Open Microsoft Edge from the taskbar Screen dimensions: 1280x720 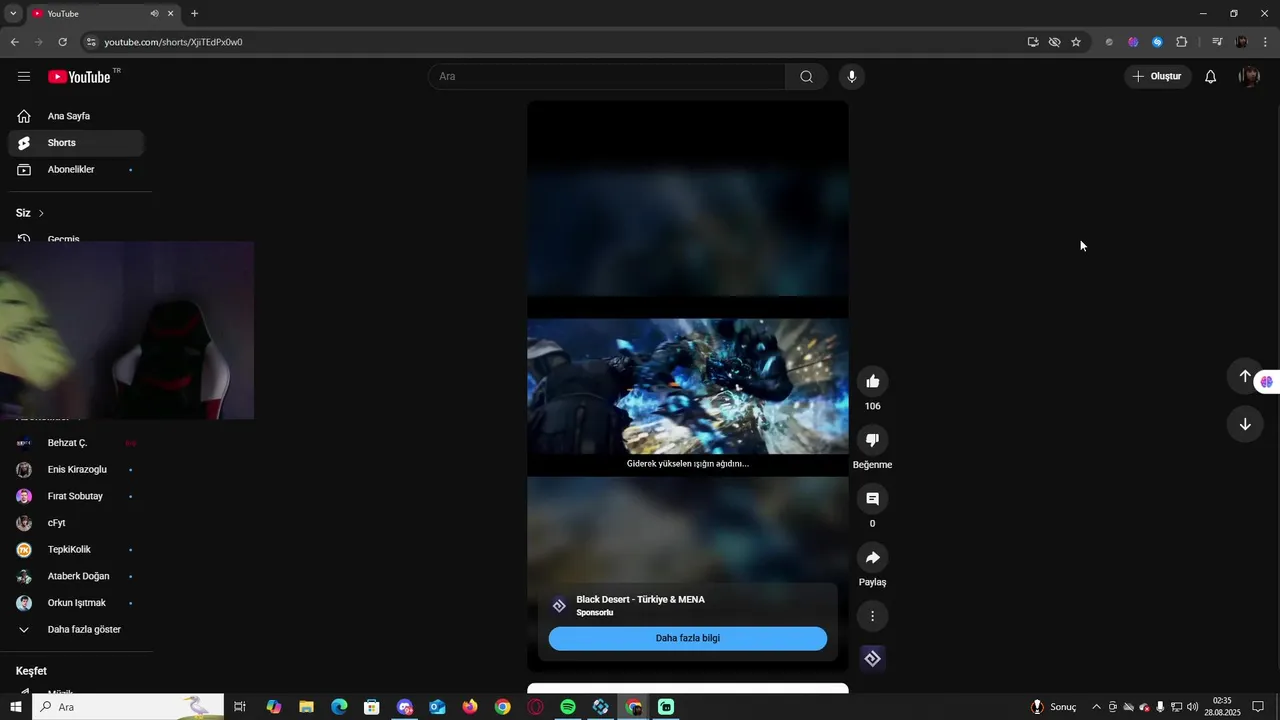(x=339, y=707)
